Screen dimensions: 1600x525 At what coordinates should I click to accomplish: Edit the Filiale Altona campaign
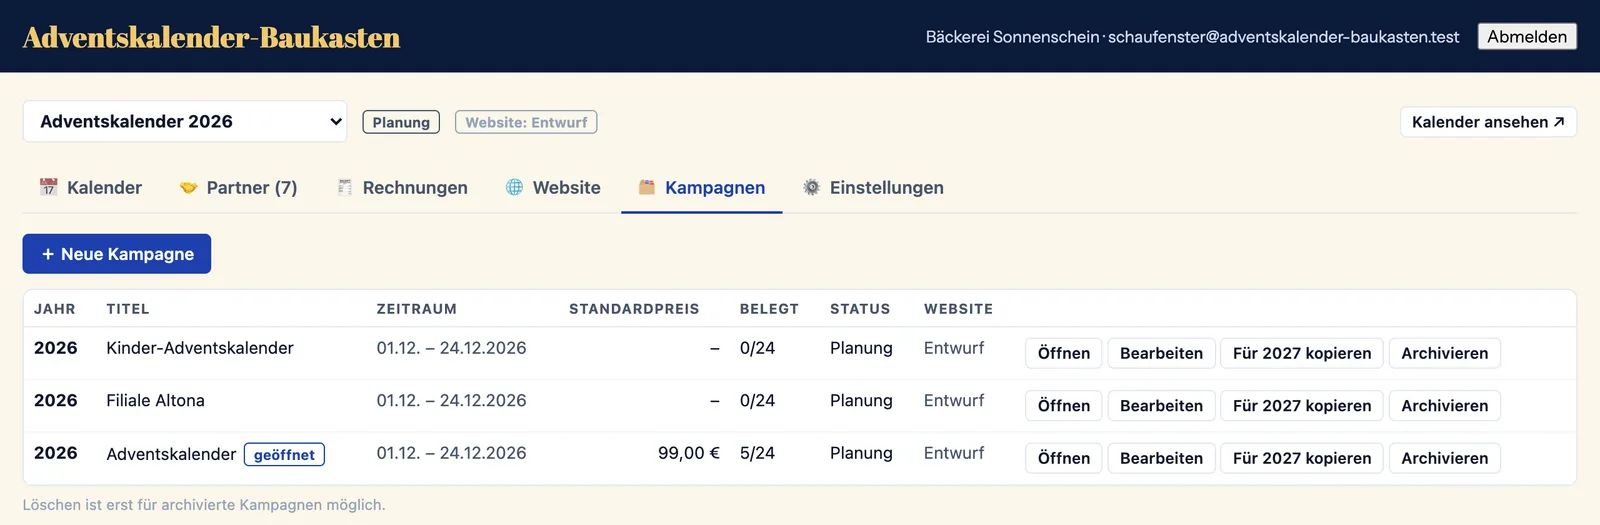(x=1161, y=406)
